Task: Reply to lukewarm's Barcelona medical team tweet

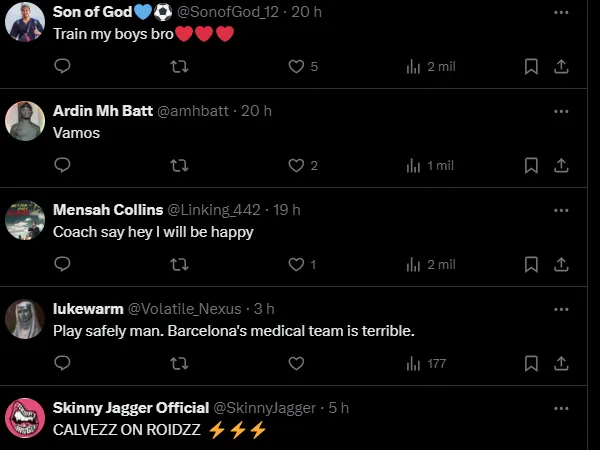Action: tap(62, 363)
